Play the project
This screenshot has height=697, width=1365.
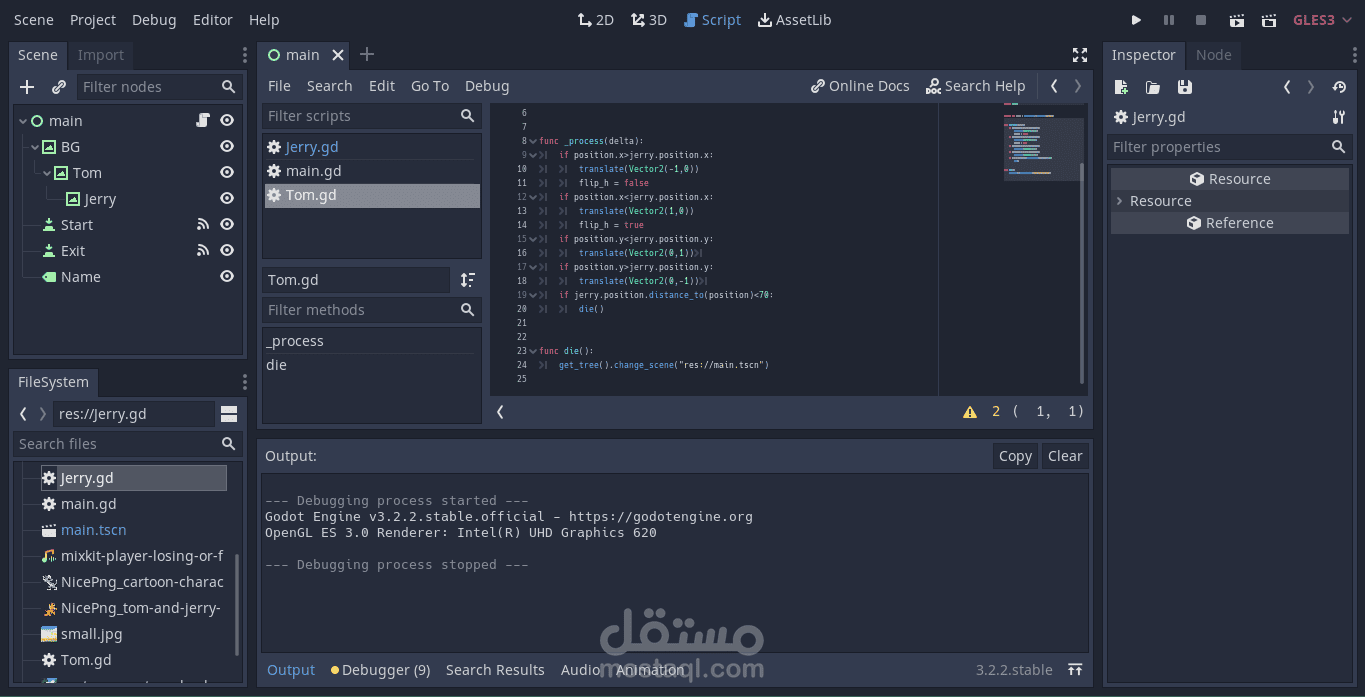(x=1136, y=20)
